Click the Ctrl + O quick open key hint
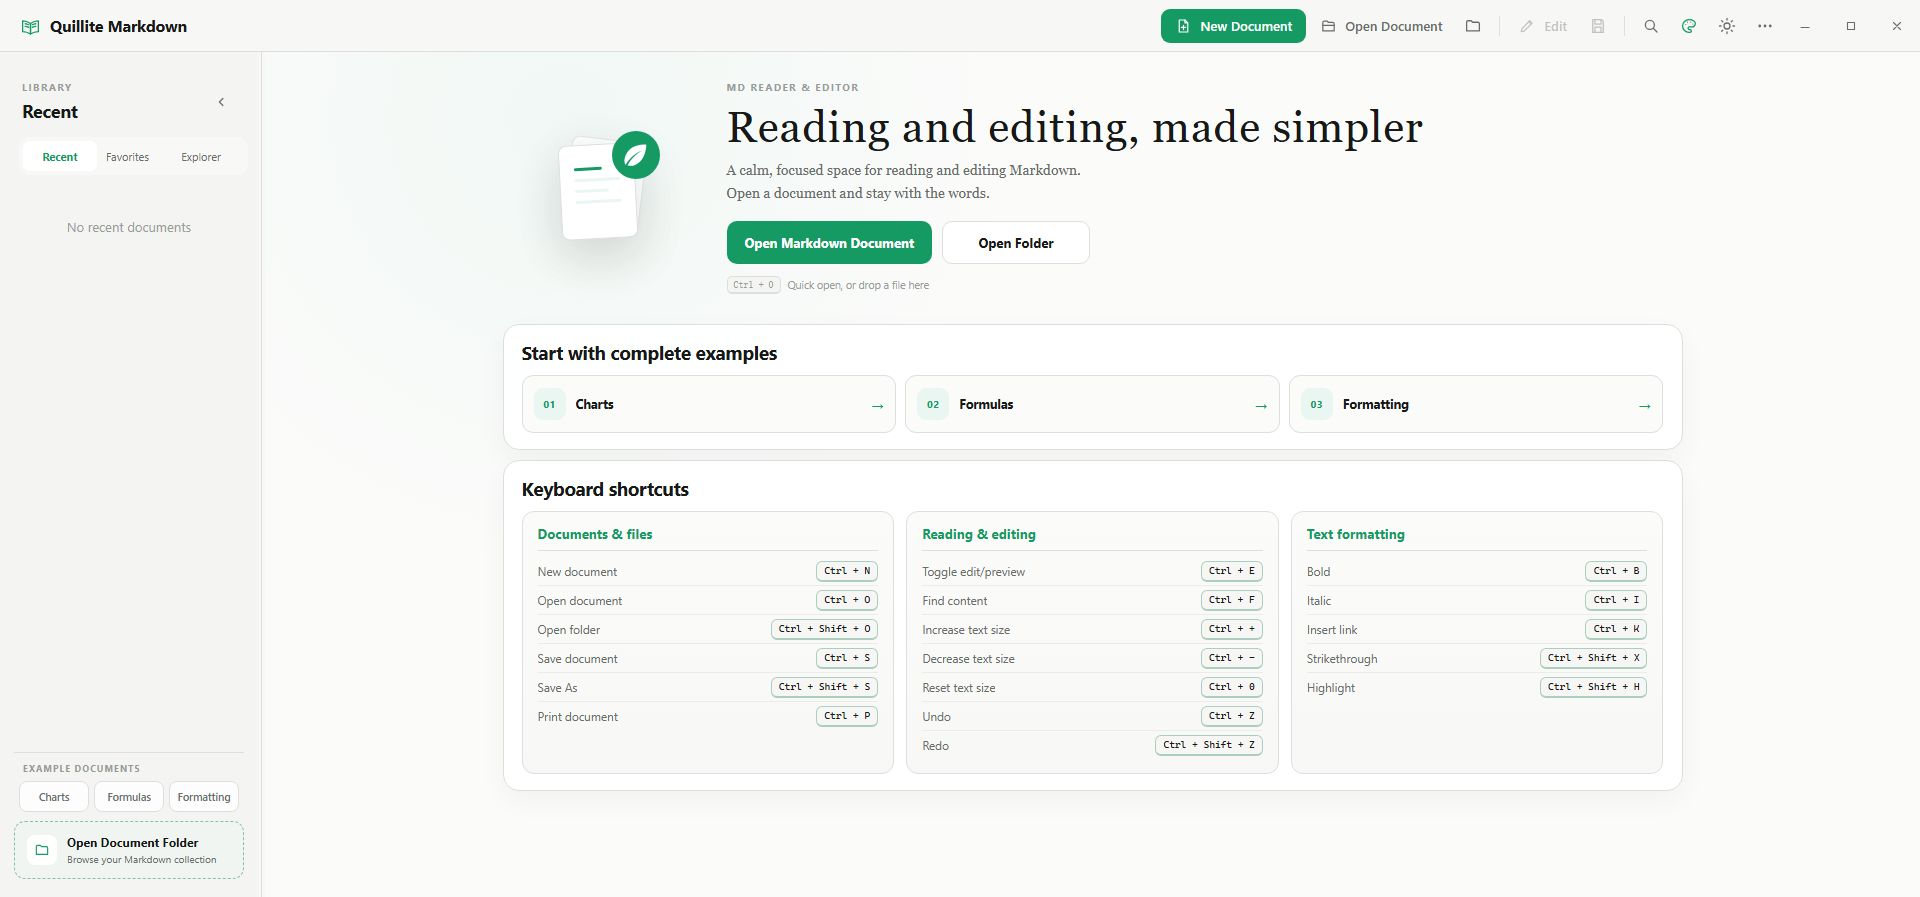The height and width of the screenshot is (897, 1920). click(x=753, y=285)
